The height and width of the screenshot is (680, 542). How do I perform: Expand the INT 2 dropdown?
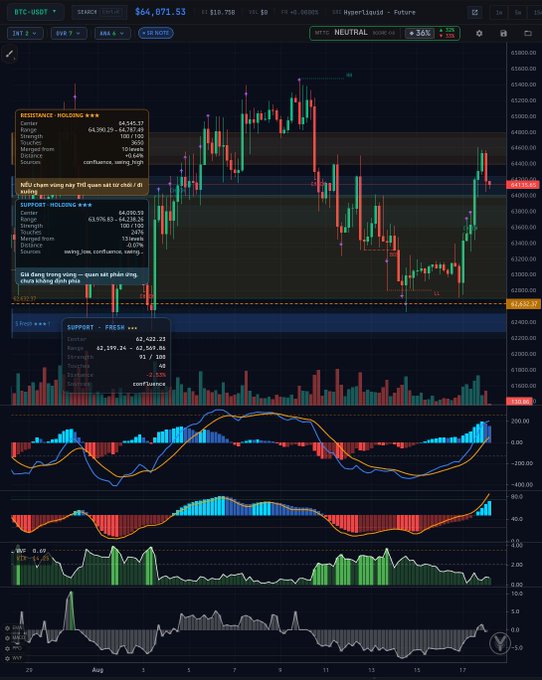click(25, 33)
